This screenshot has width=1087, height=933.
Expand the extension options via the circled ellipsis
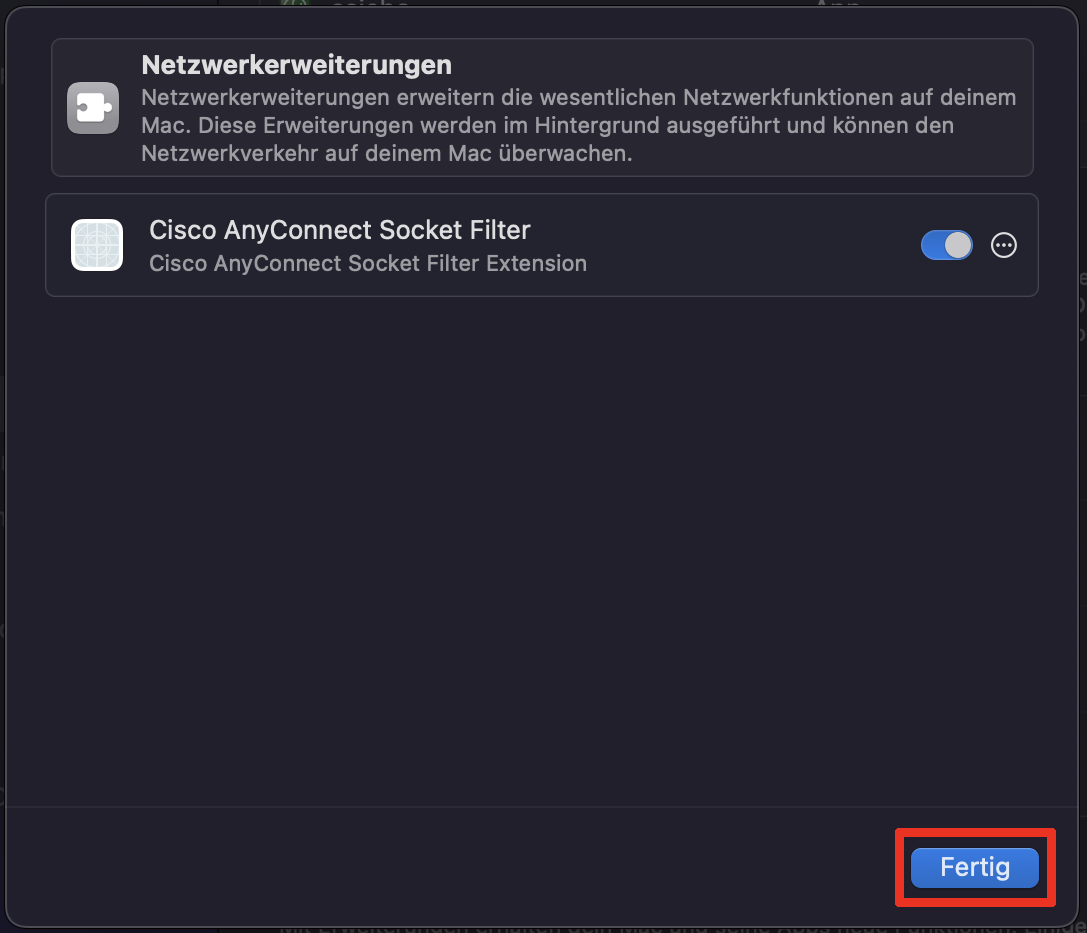click(x=1004, y=245)
